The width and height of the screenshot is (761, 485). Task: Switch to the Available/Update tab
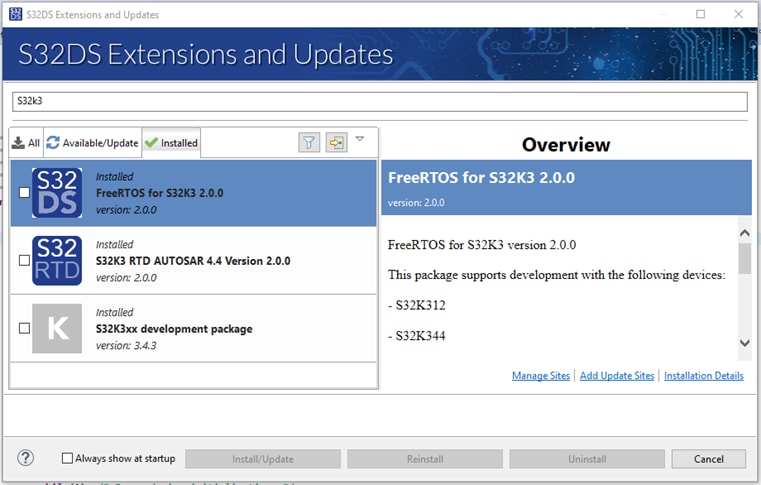tap(92, 143)
